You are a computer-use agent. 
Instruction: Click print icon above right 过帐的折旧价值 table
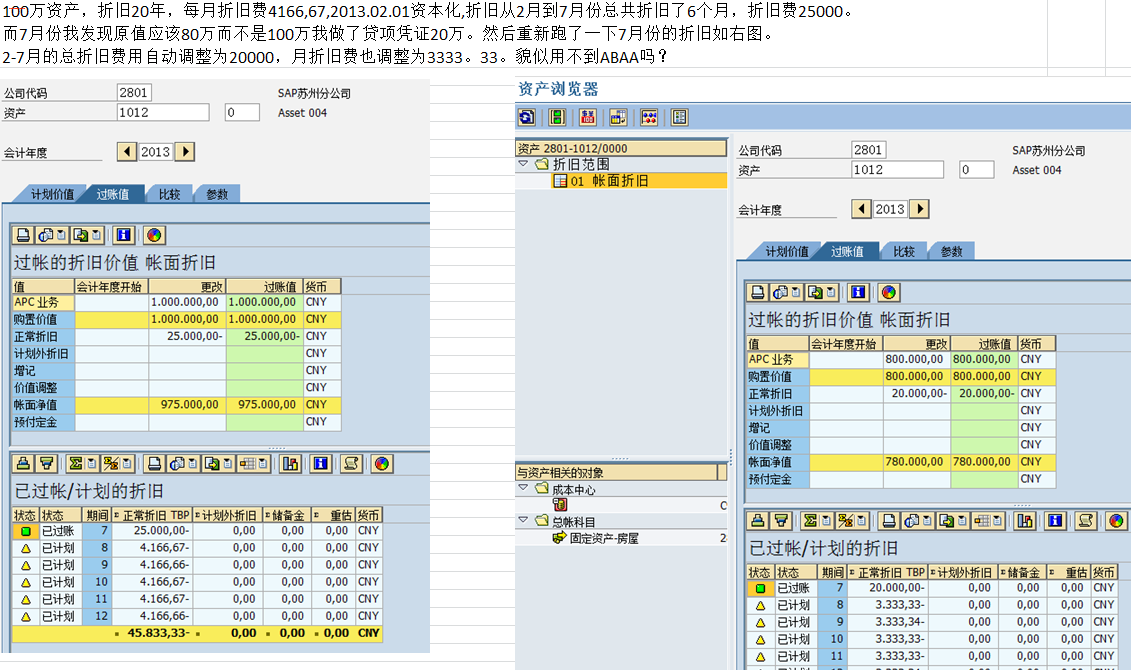pyautogui.click(x=757, y=292)
